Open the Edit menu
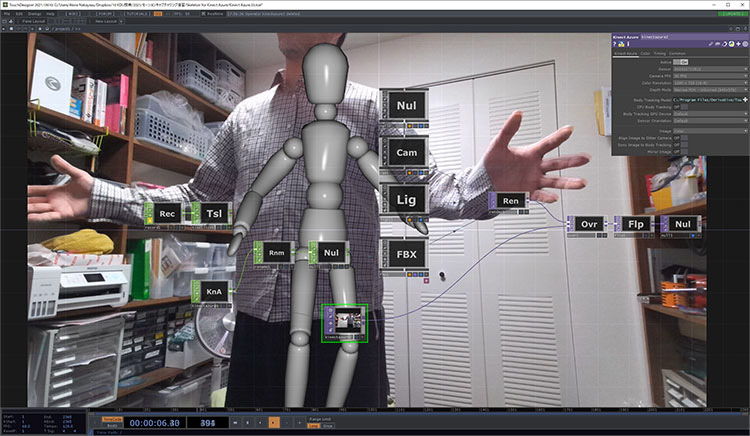This screenshot has height=436, width=750. pos(19,14)
